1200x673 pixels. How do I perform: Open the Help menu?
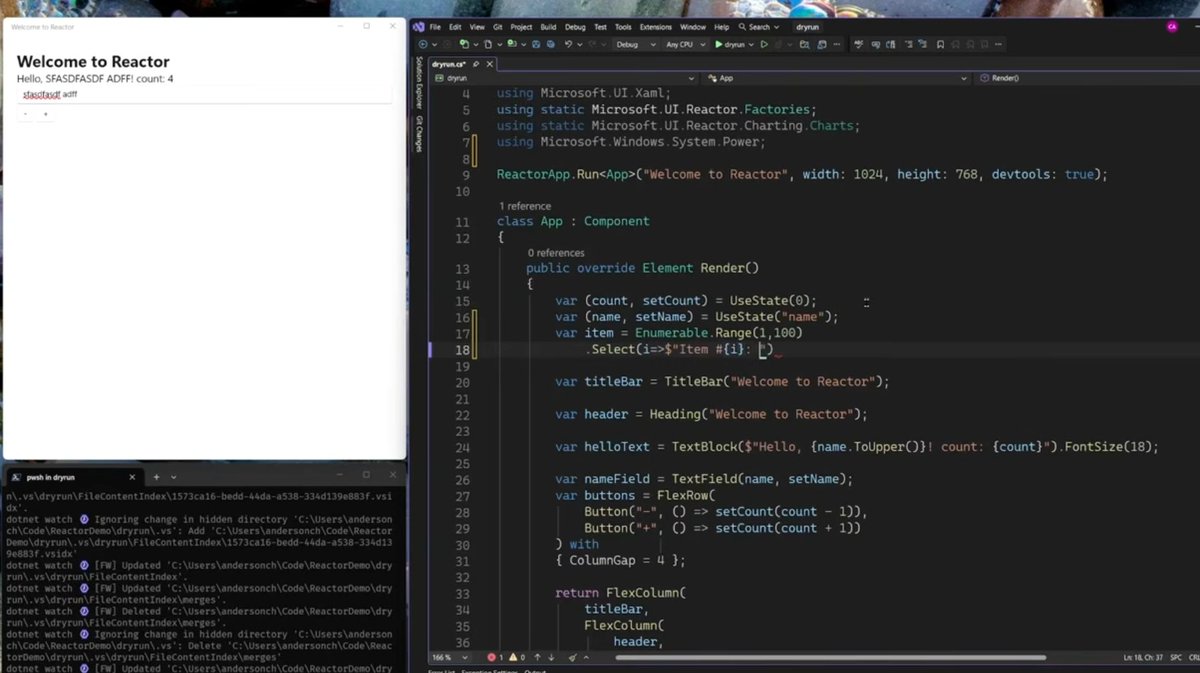[x=721, y=27]
